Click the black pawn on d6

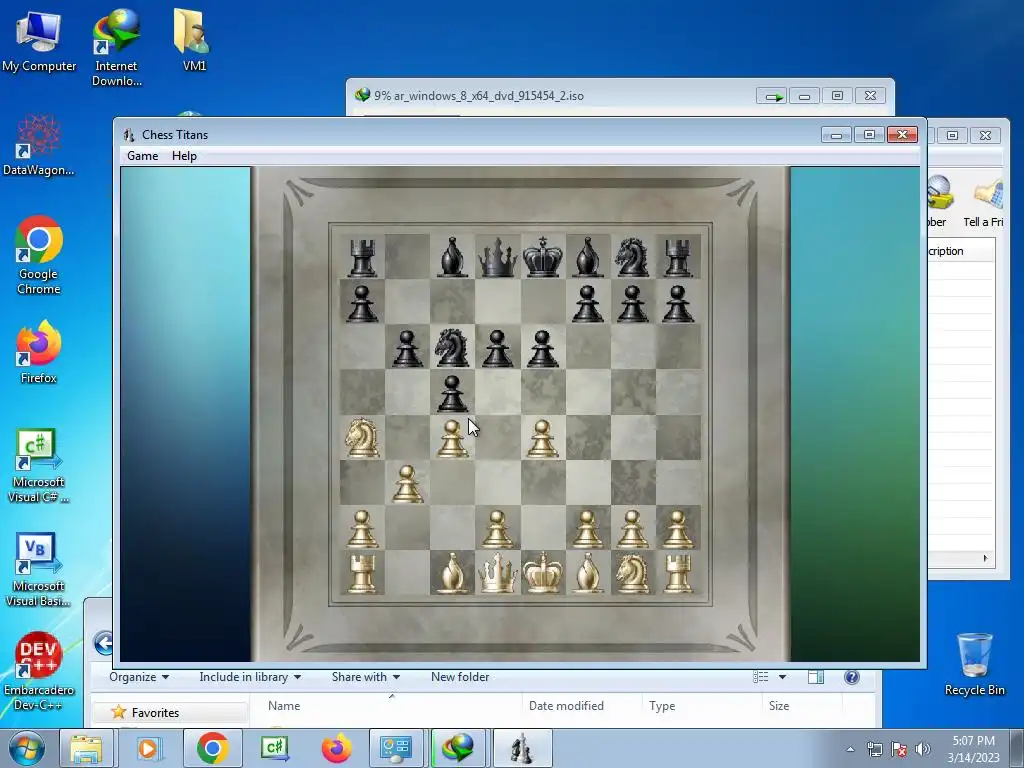[x=497, y=347]
